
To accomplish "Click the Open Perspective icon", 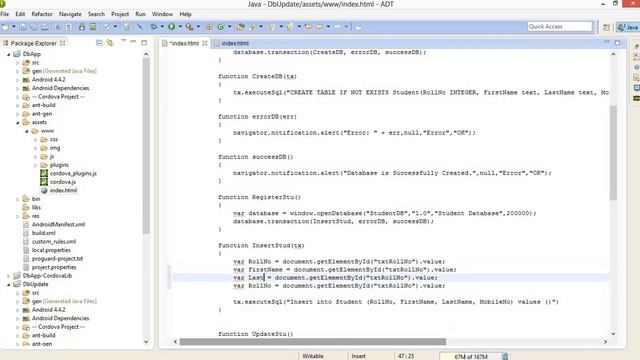I will [x=606, y=27].
